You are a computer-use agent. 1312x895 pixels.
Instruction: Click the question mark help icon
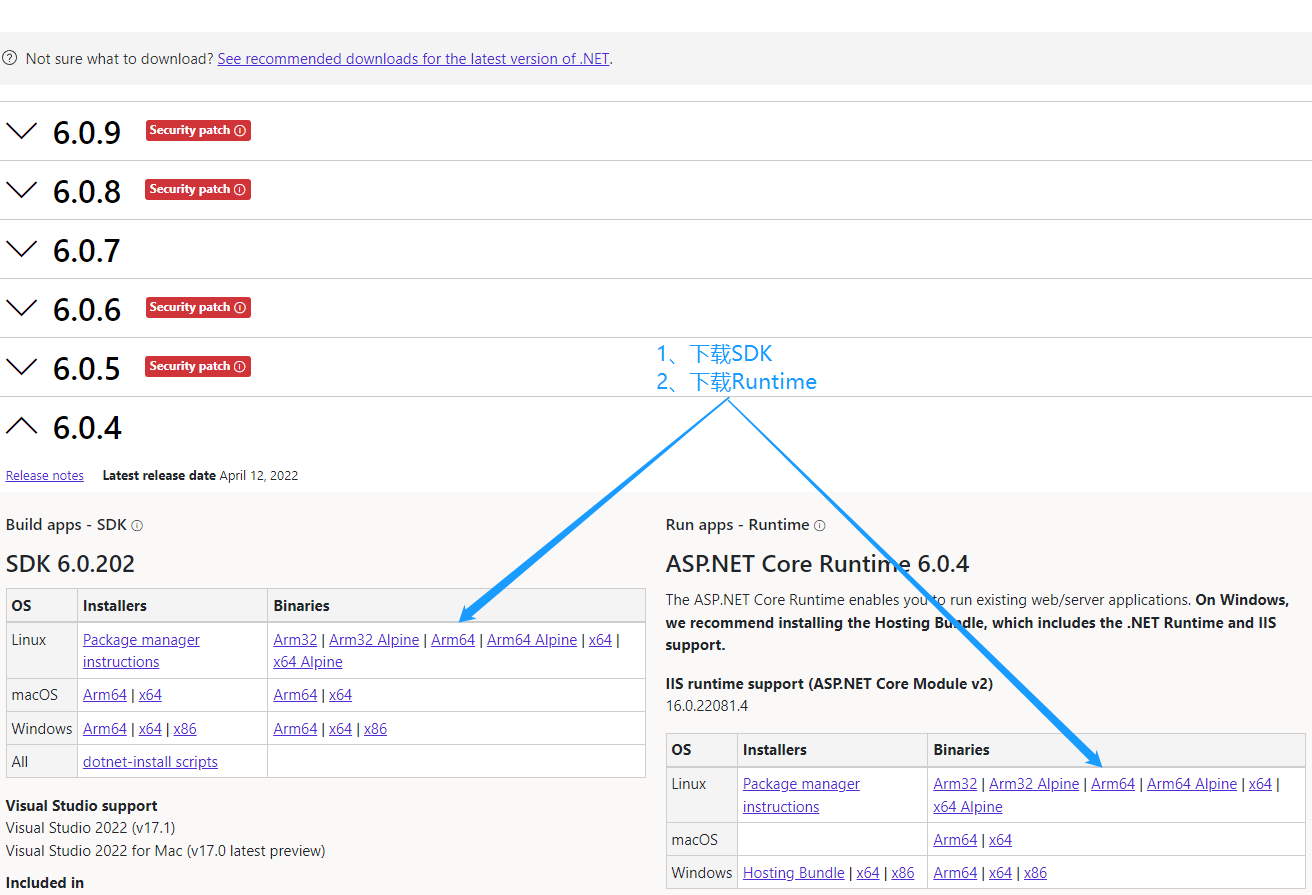point(9,58)
